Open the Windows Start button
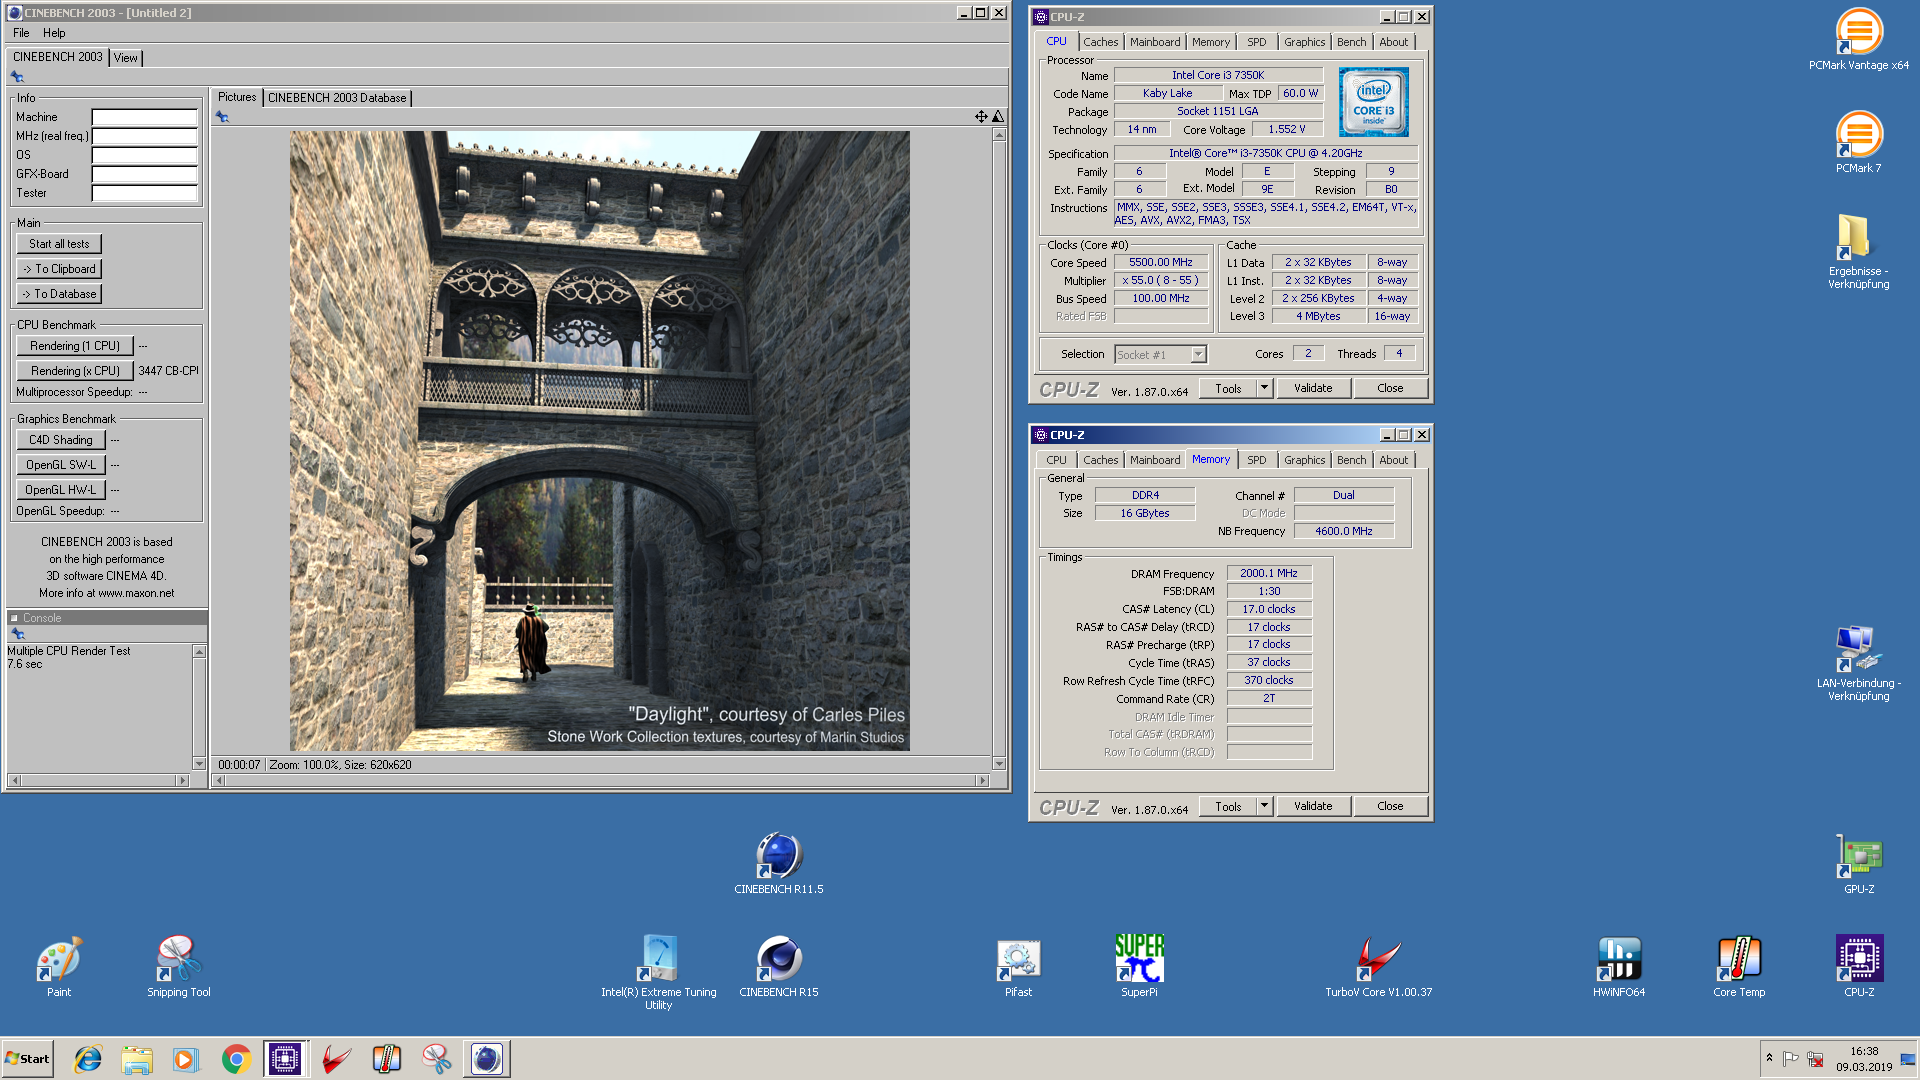 click(28, 1059)
